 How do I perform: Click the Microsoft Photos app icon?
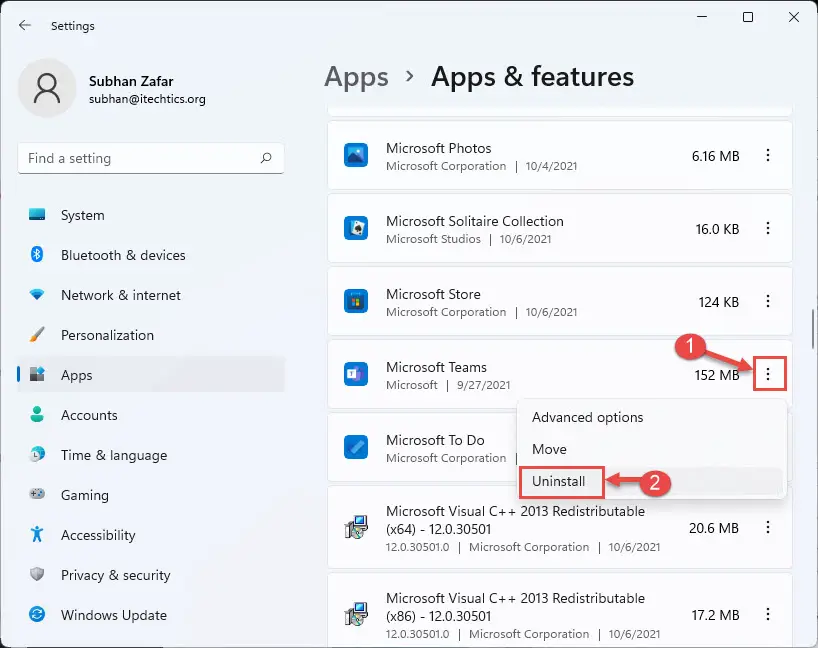click(356, 155)
